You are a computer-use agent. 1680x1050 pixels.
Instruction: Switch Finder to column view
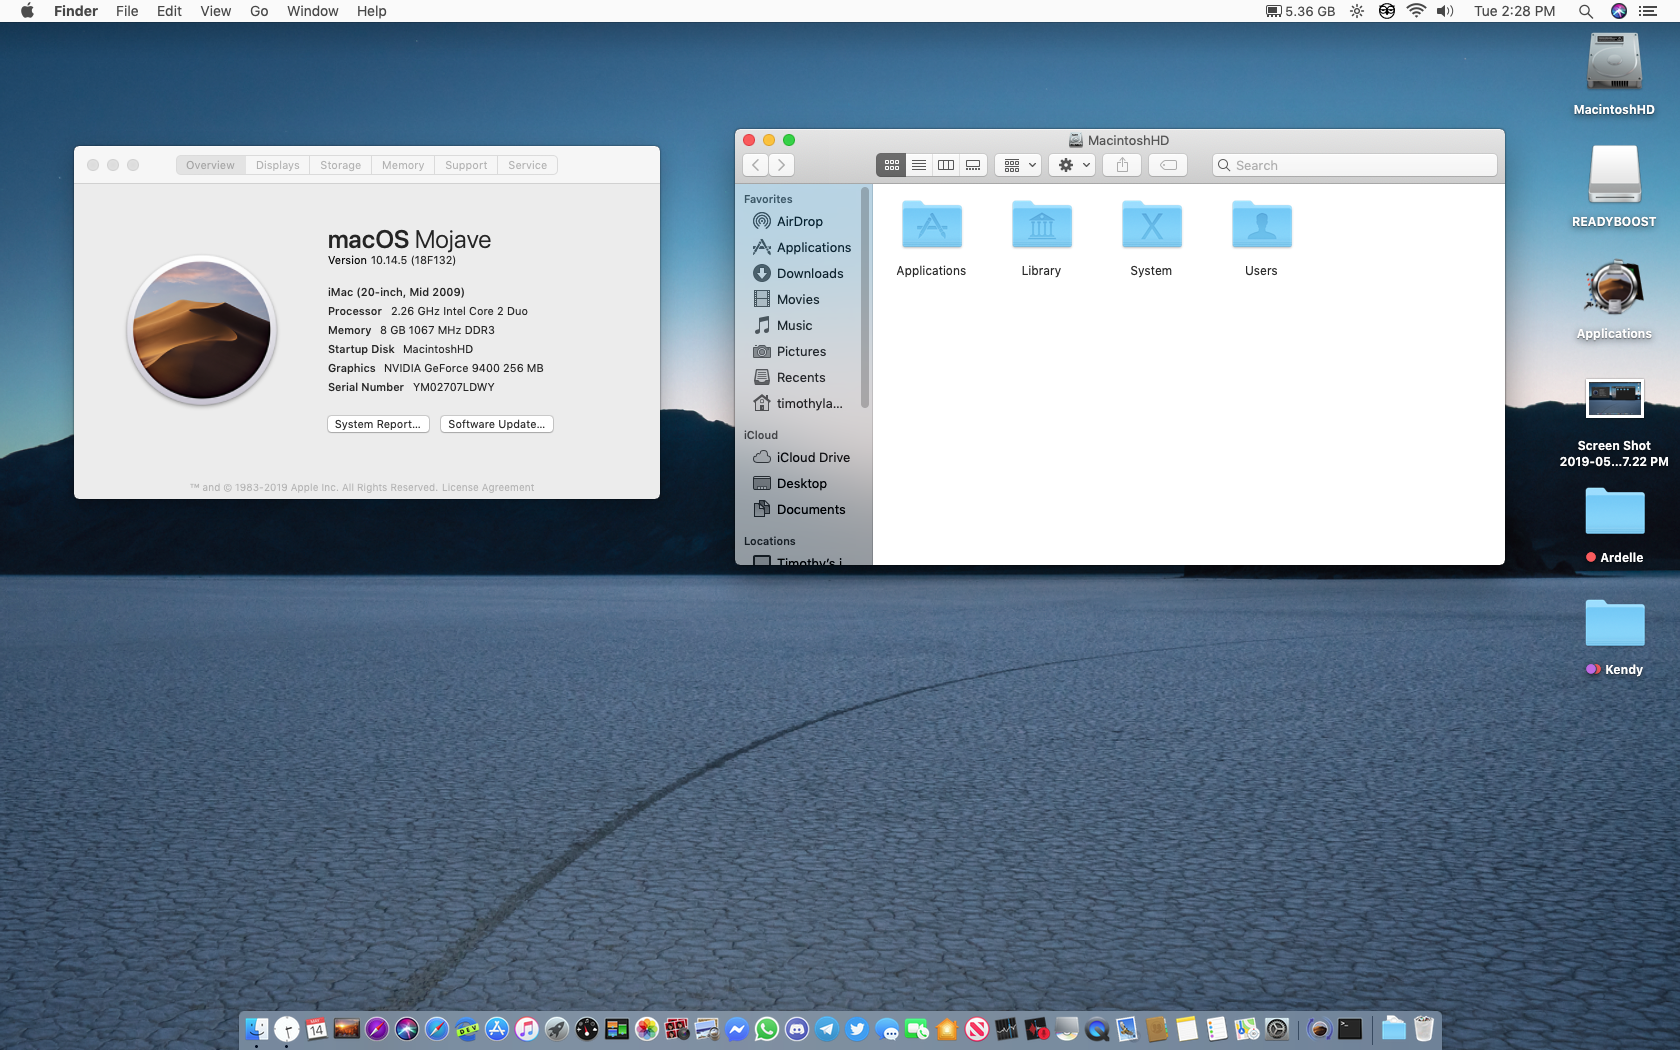pos(946,165)
